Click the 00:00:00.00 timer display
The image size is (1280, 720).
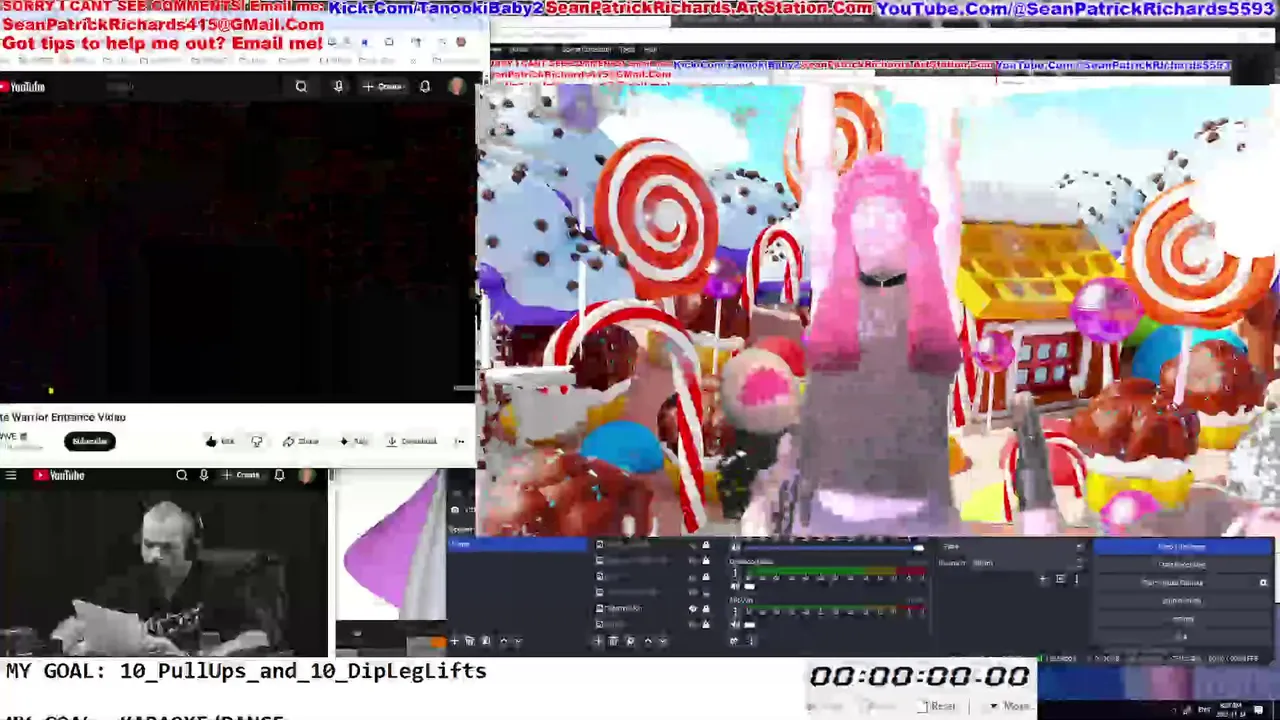(x=920, y=676)
